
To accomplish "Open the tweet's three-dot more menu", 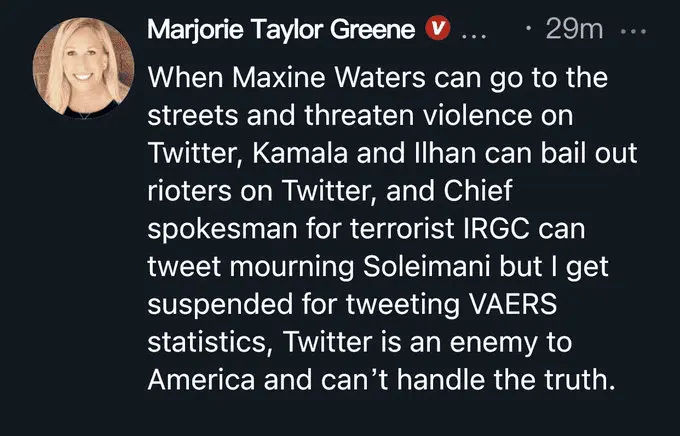I will pyautogui.click(x=635, y=30).
